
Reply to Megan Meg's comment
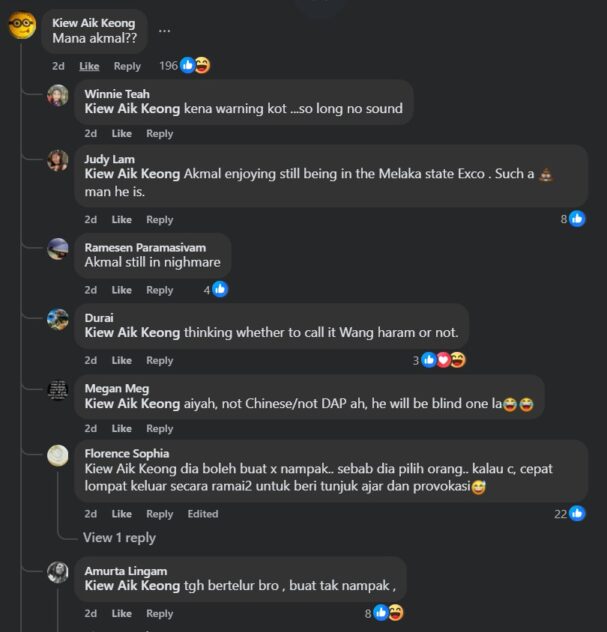[159, 429]
